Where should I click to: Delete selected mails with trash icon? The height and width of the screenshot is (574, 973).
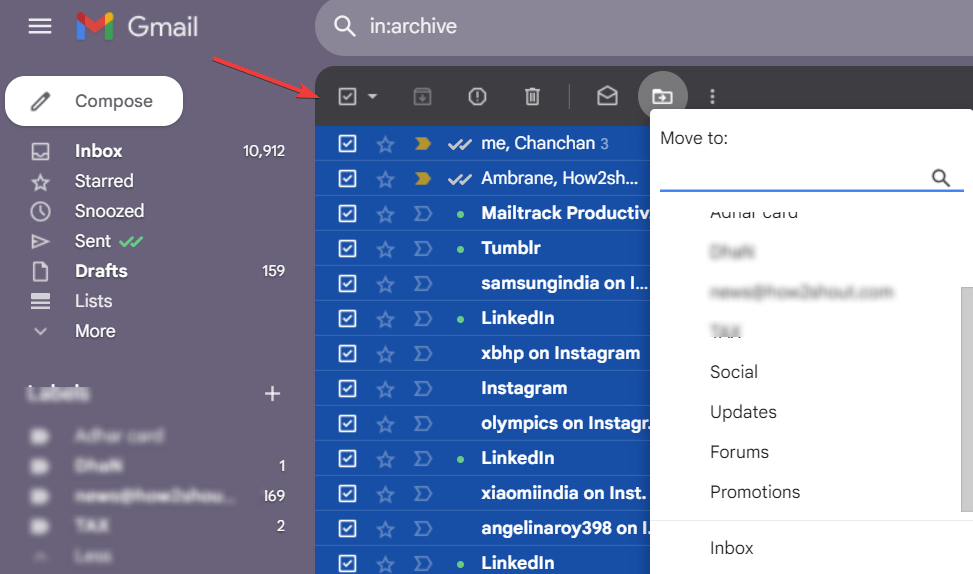coord(532,96)
